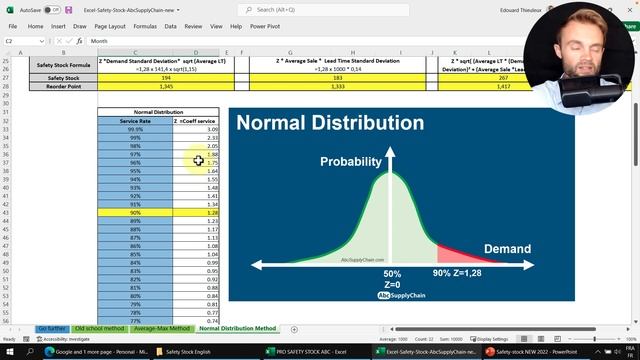Open the Formulas ribbon tab
The width and height of the screenshot is (640, 360).
coord(145,26)
